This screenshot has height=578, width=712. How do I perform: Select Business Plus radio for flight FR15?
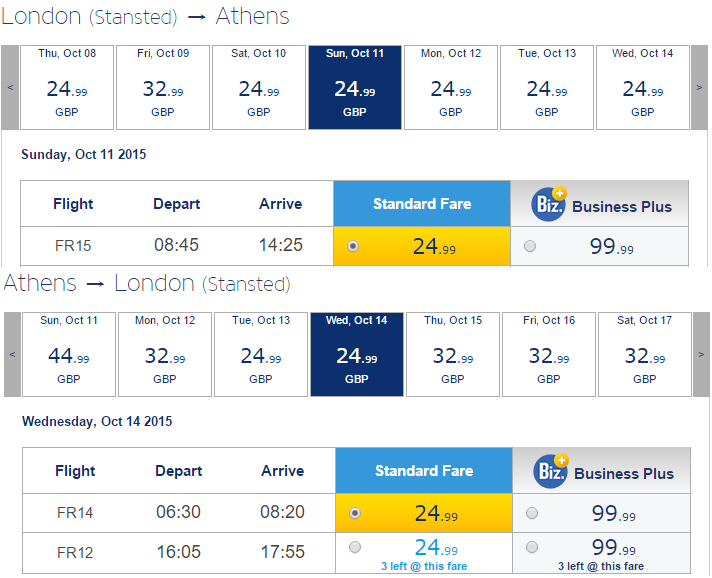(x=530, y=246)
